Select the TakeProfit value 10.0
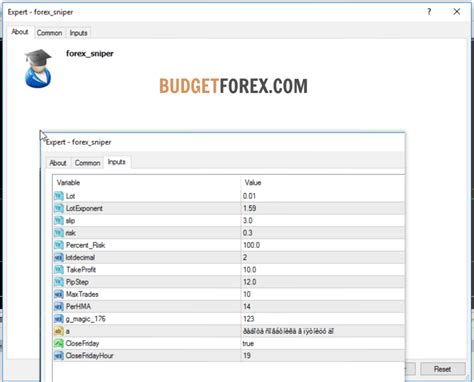474x382 pixels. 250,270
